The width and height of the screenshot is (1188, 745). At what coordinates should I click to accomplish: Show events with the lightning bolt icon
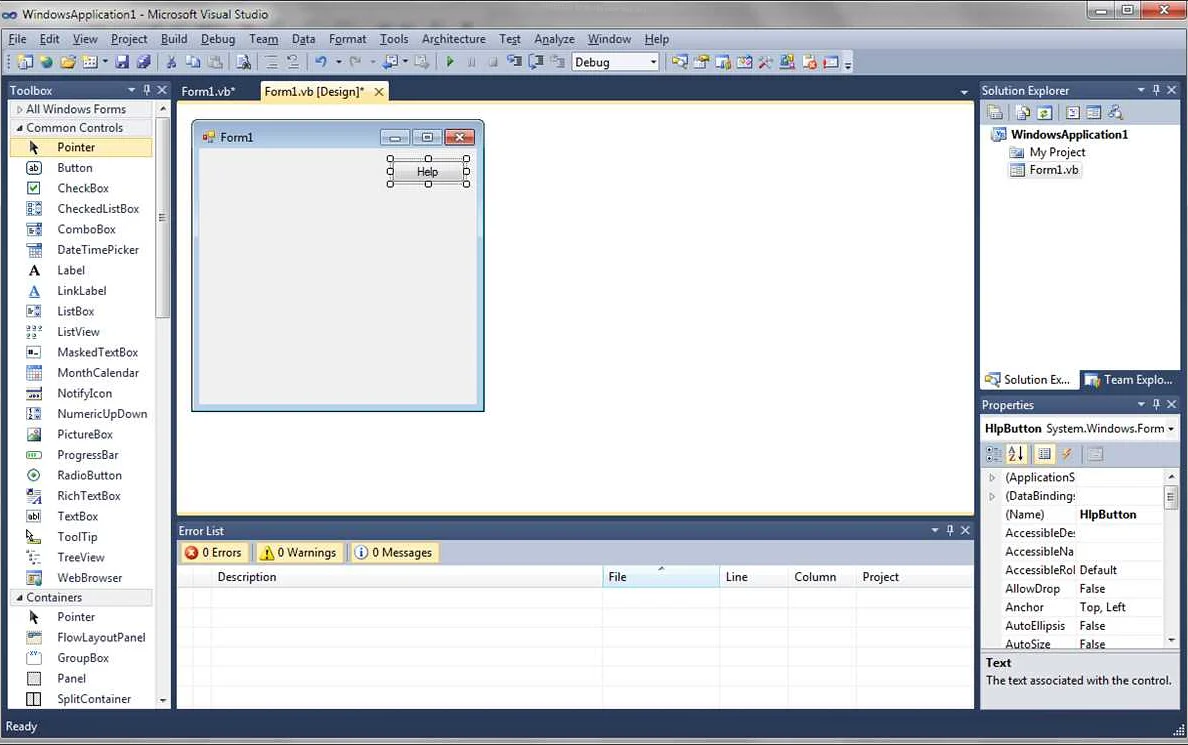coord(1067,454)
